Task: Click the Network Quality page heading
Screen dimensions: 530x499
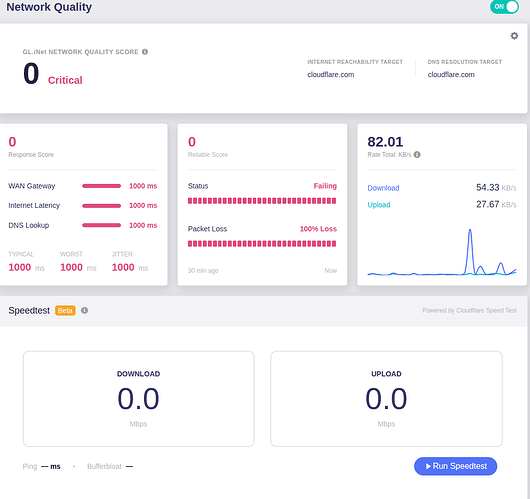Action: click(49, 7)
